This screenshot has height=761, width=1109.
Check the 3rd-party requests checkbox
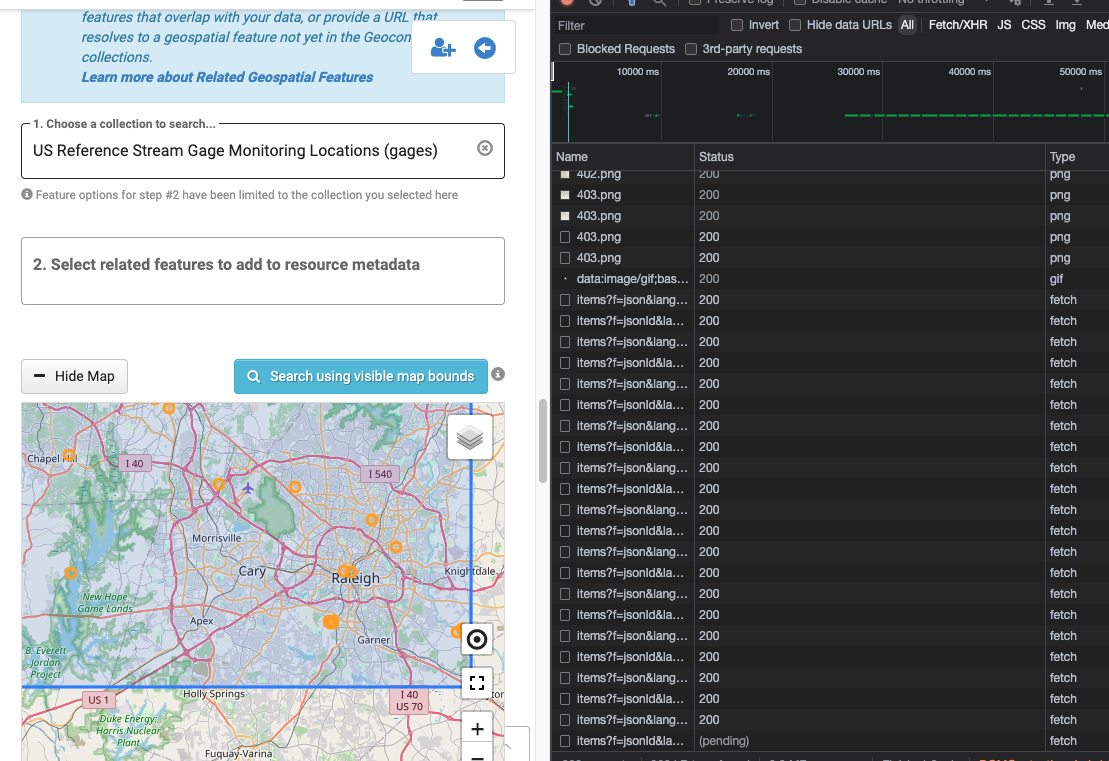pos(691,49)
